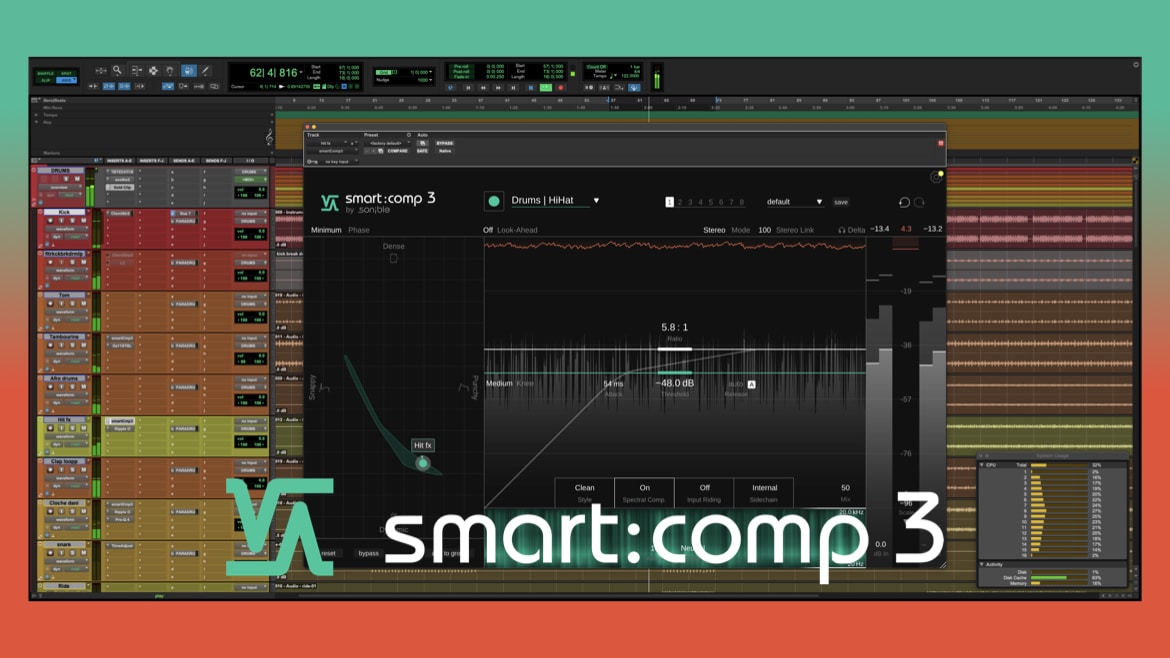Toggle BYPASS in the plugin header
The height and width of the screenshot is (658, 1170).
tap(444, 143)
